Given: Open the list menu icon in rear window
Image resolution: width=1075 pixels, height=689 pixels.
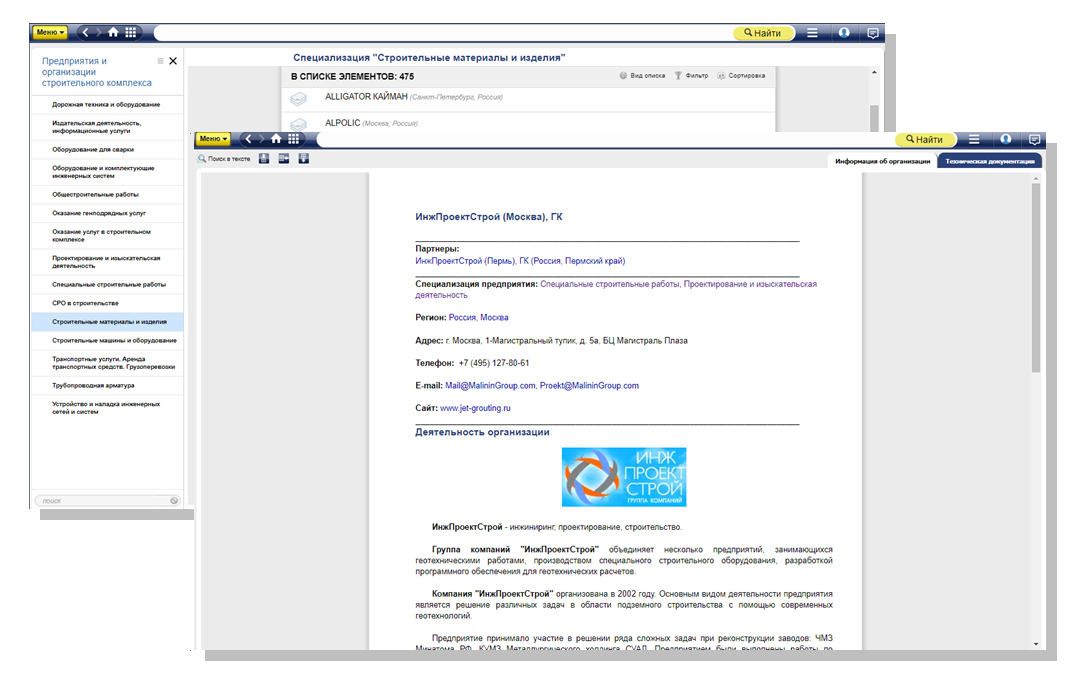Looking at the screenshot, I should coord(812,33).
